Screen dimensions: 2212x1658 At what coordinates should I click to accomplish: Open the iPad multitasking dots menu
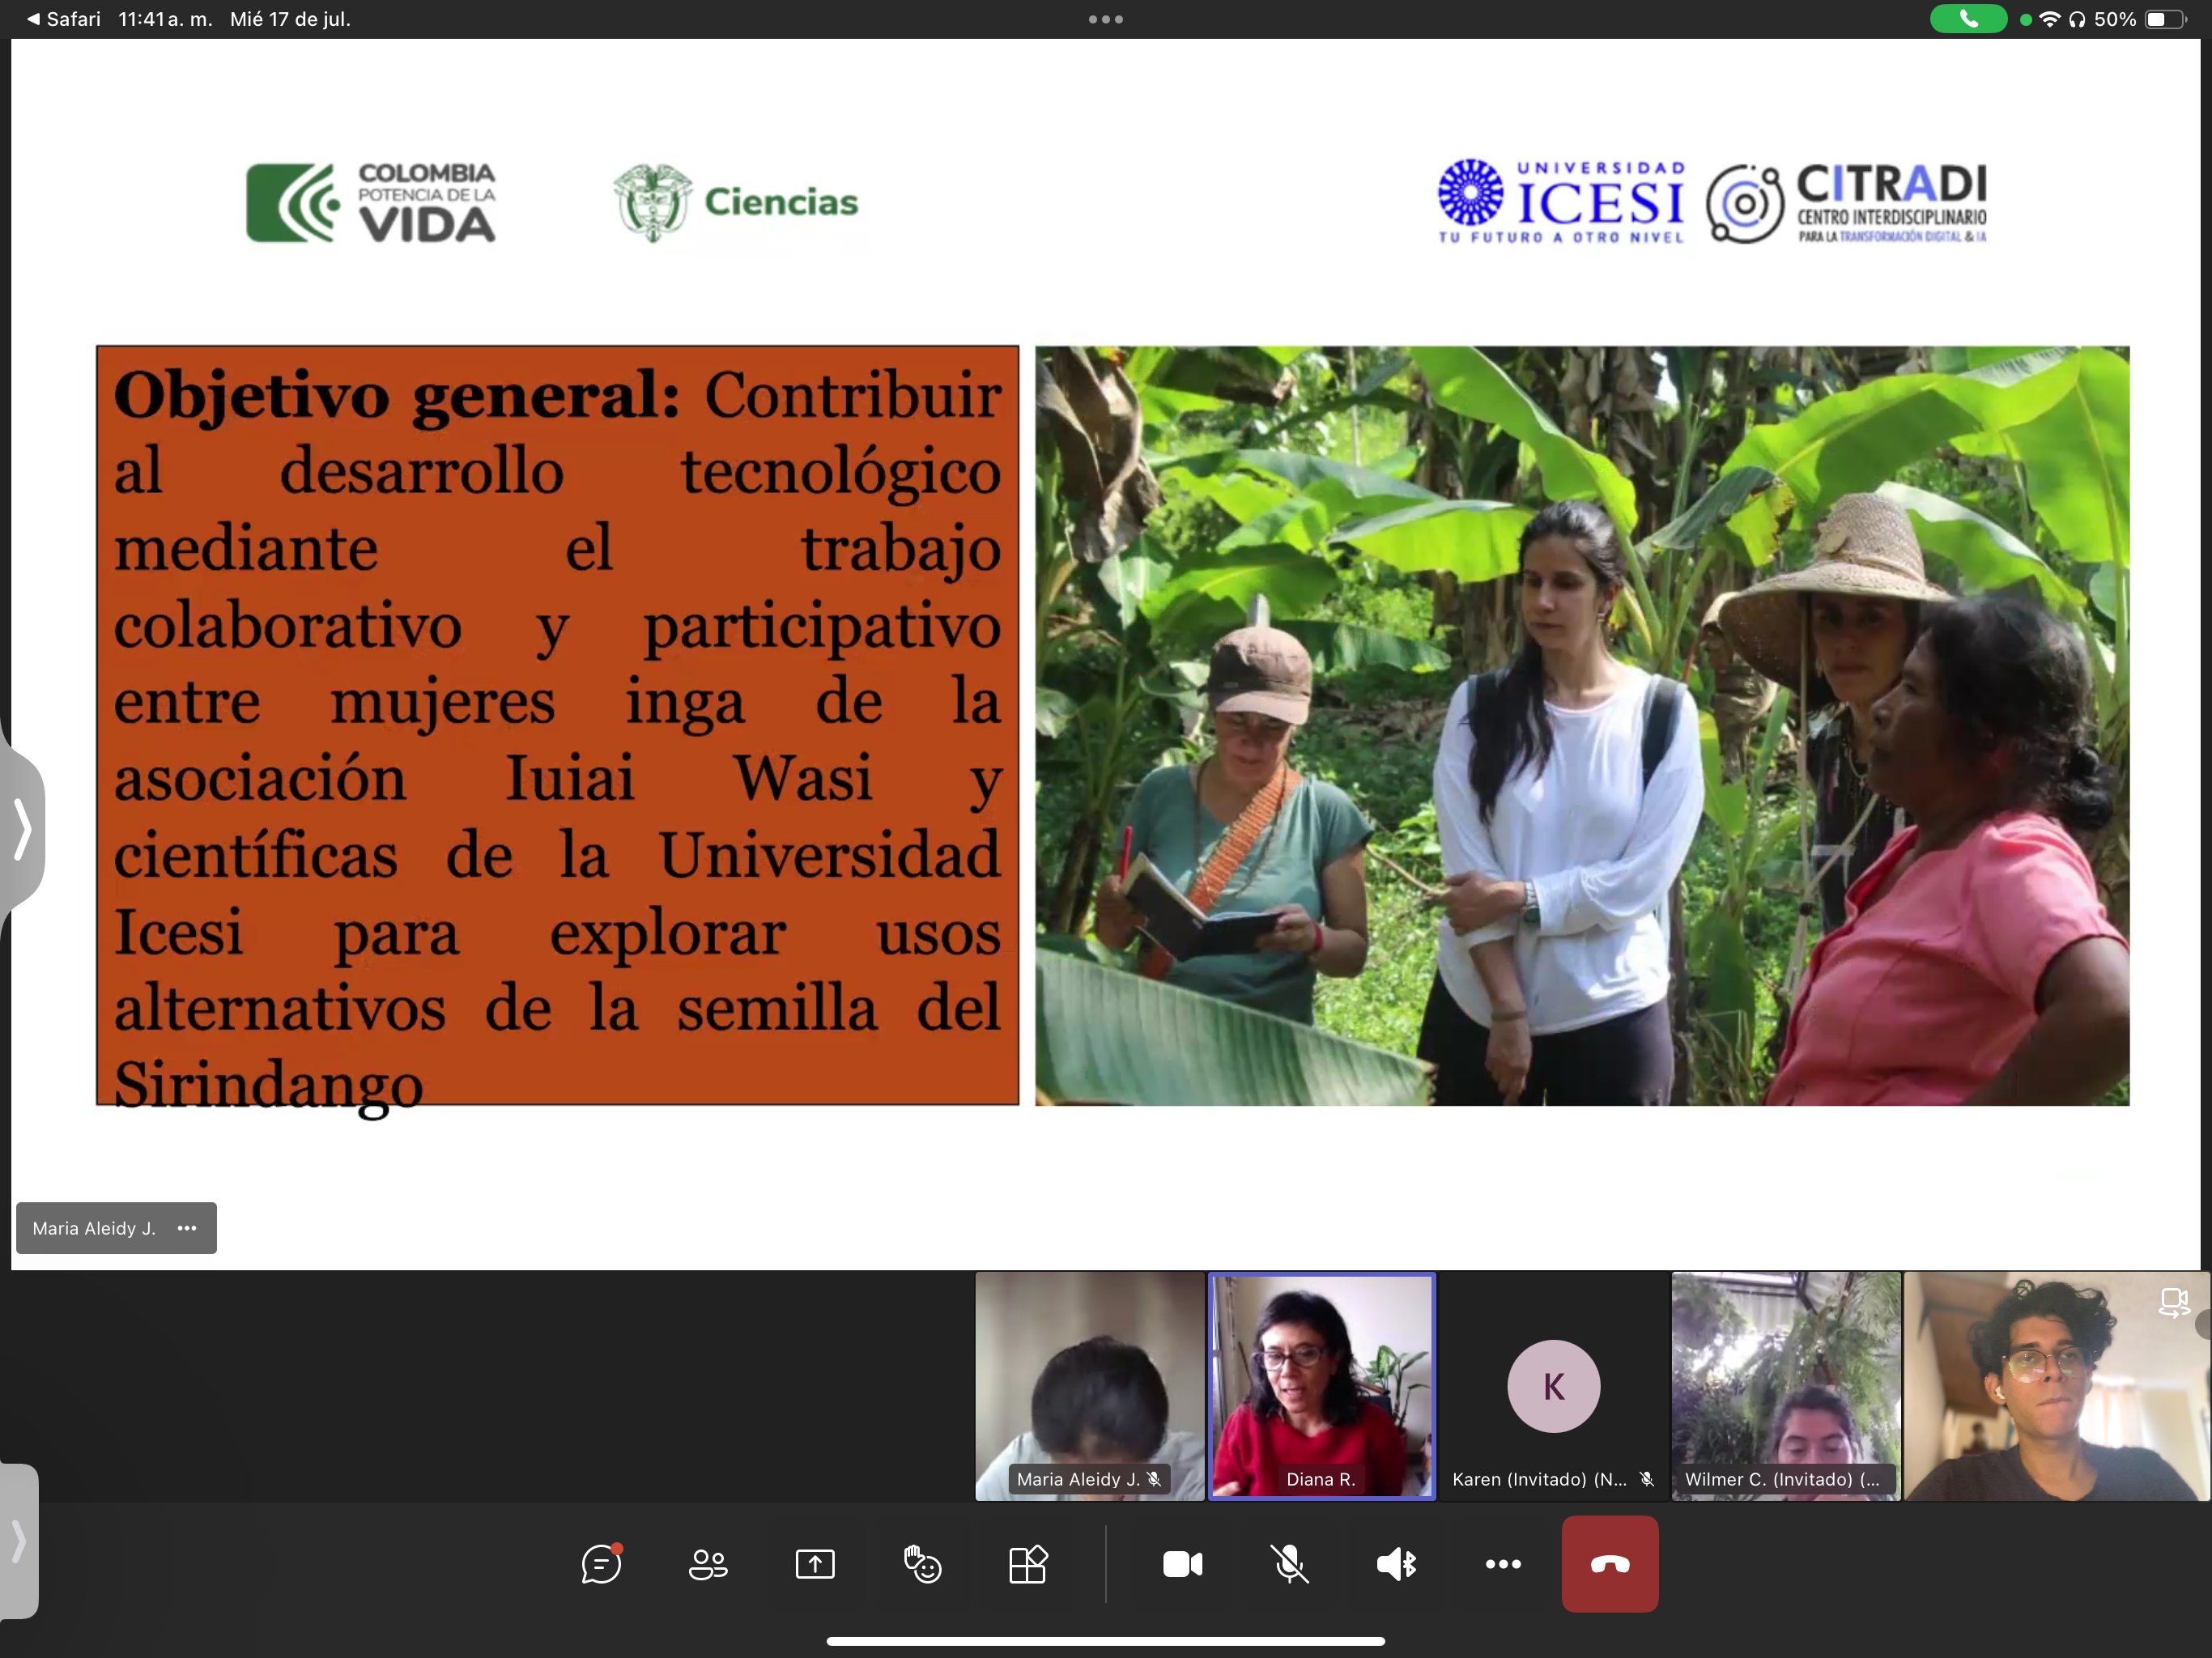[x=1105, y=19]
